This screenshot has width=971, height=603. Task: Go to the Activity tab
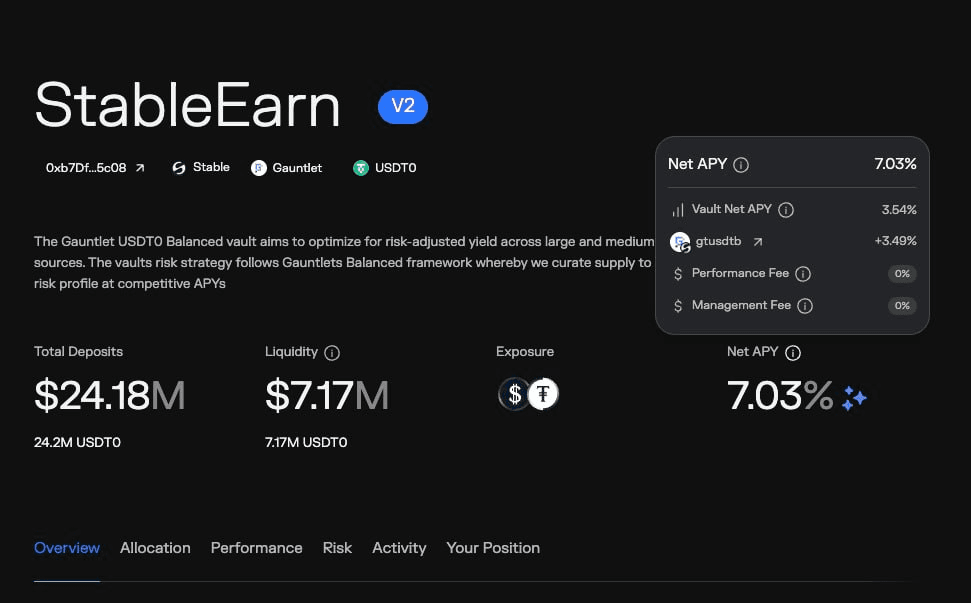coord(399,548)
